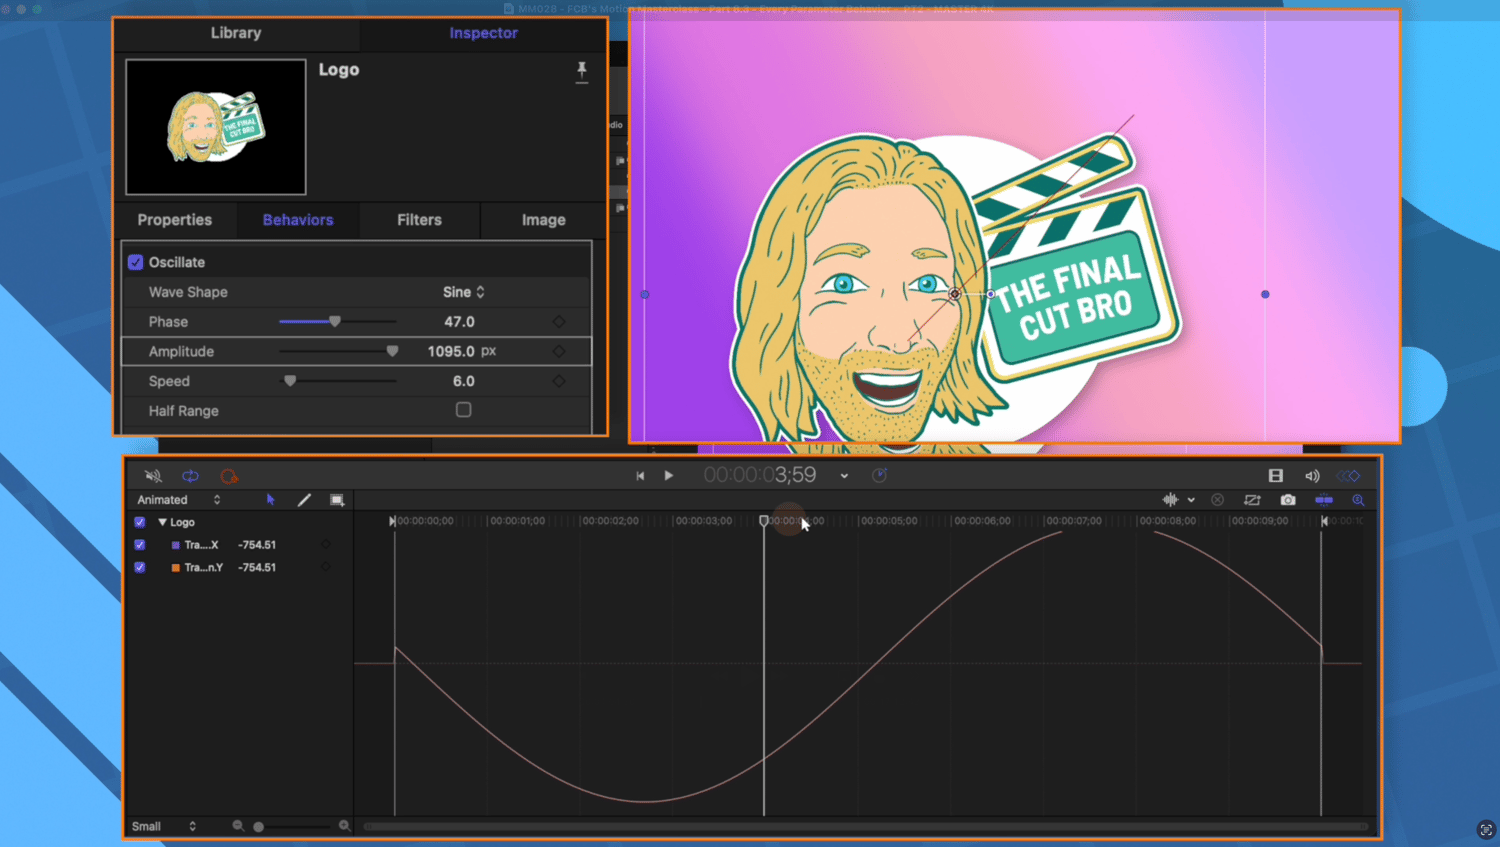Enable the Half Range checkbox

464,410
